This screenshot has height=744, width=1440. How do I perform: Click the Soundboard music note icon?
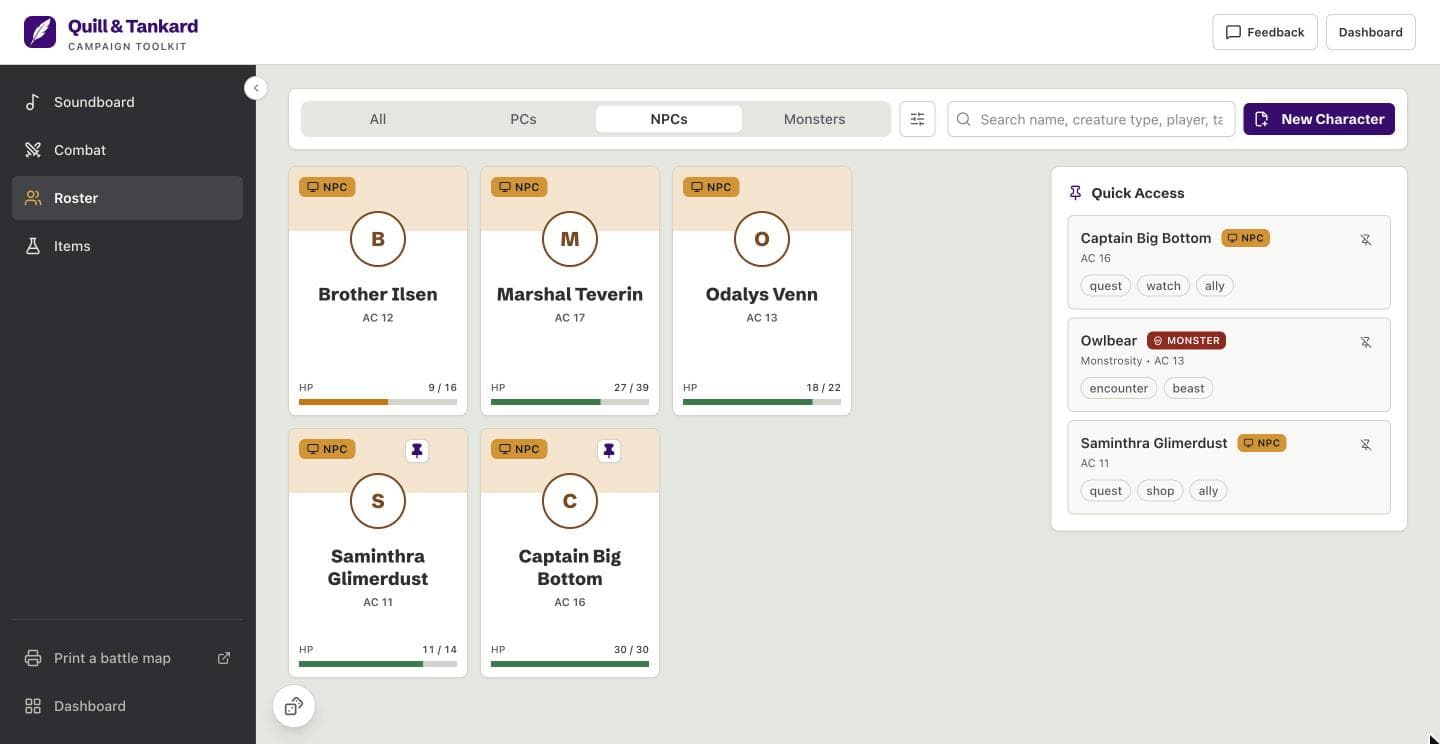point(33,102)
